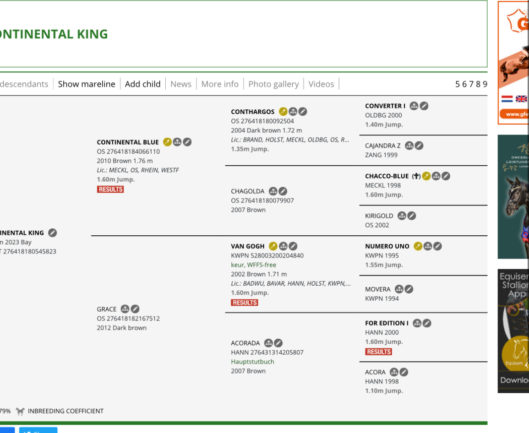Screen dimensions: 529x433
Task: Open the FOR EDITION I horse link
Action: point(387,323)
